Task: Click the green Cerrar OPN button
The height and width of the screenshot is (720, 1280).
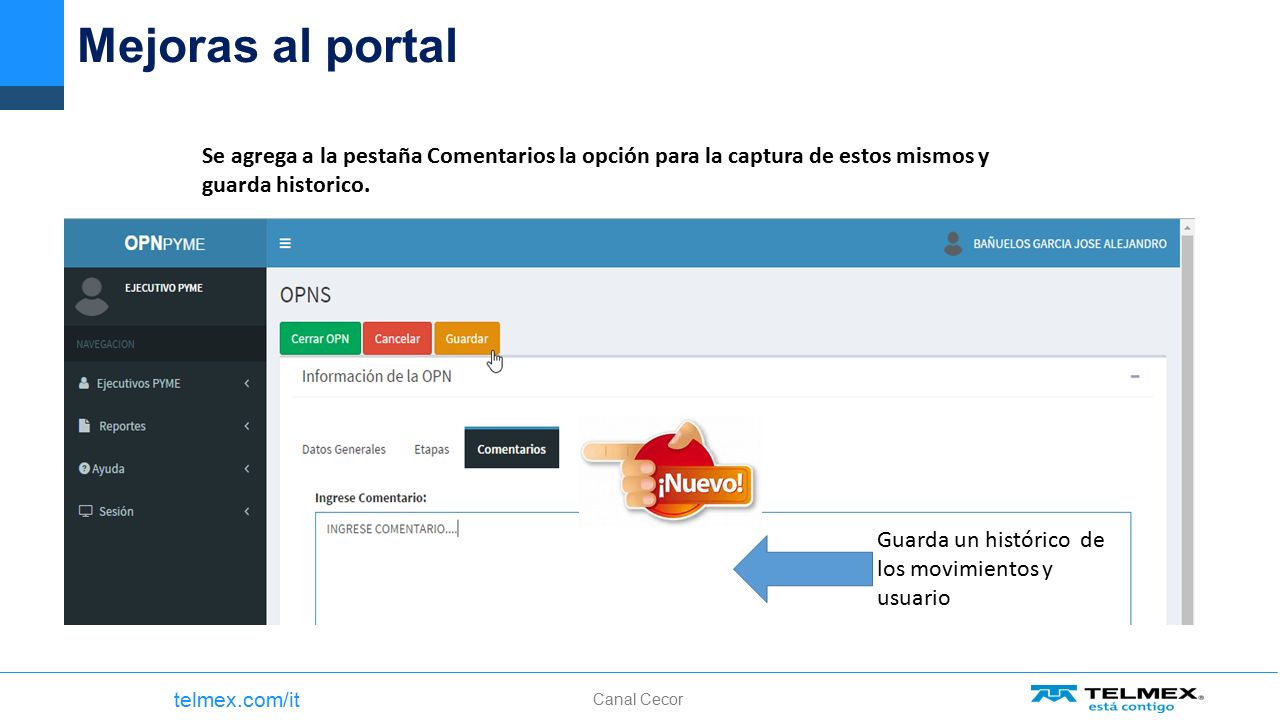Action: click(x=320, y=338)
